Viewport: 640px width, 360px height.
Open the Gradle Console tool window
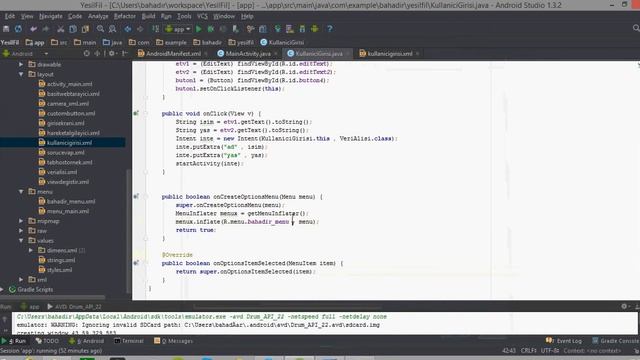[616, 341]
